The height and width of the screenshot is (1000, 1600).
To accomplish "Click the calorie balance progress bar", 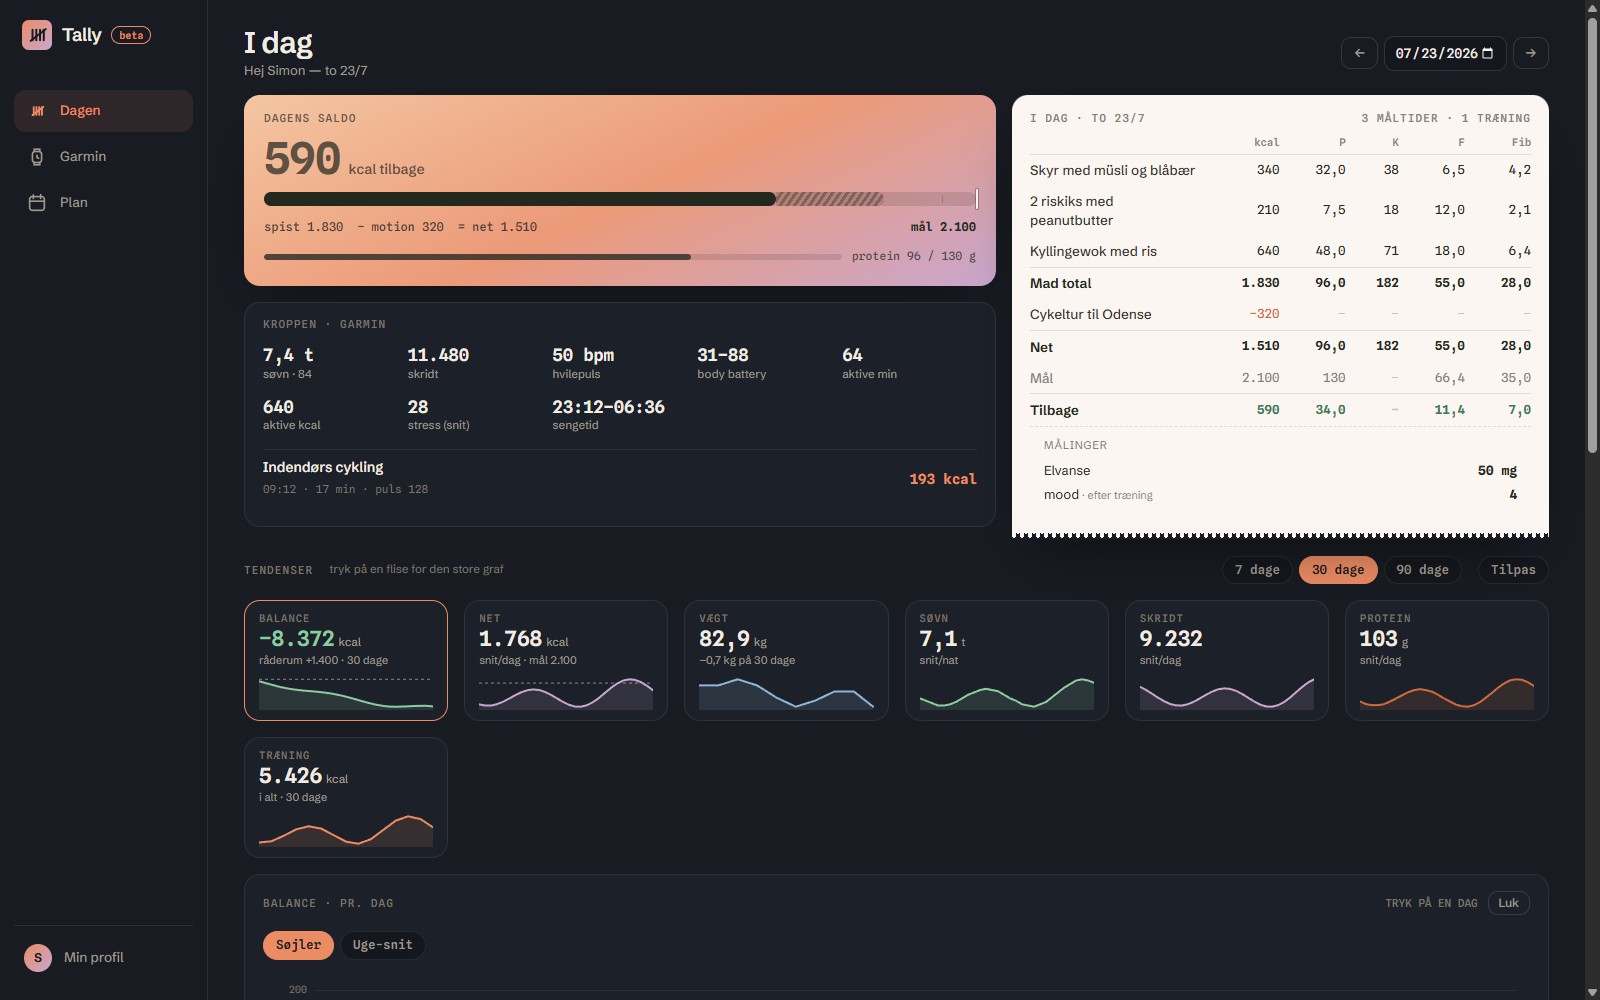I will [x=620, y=199].
